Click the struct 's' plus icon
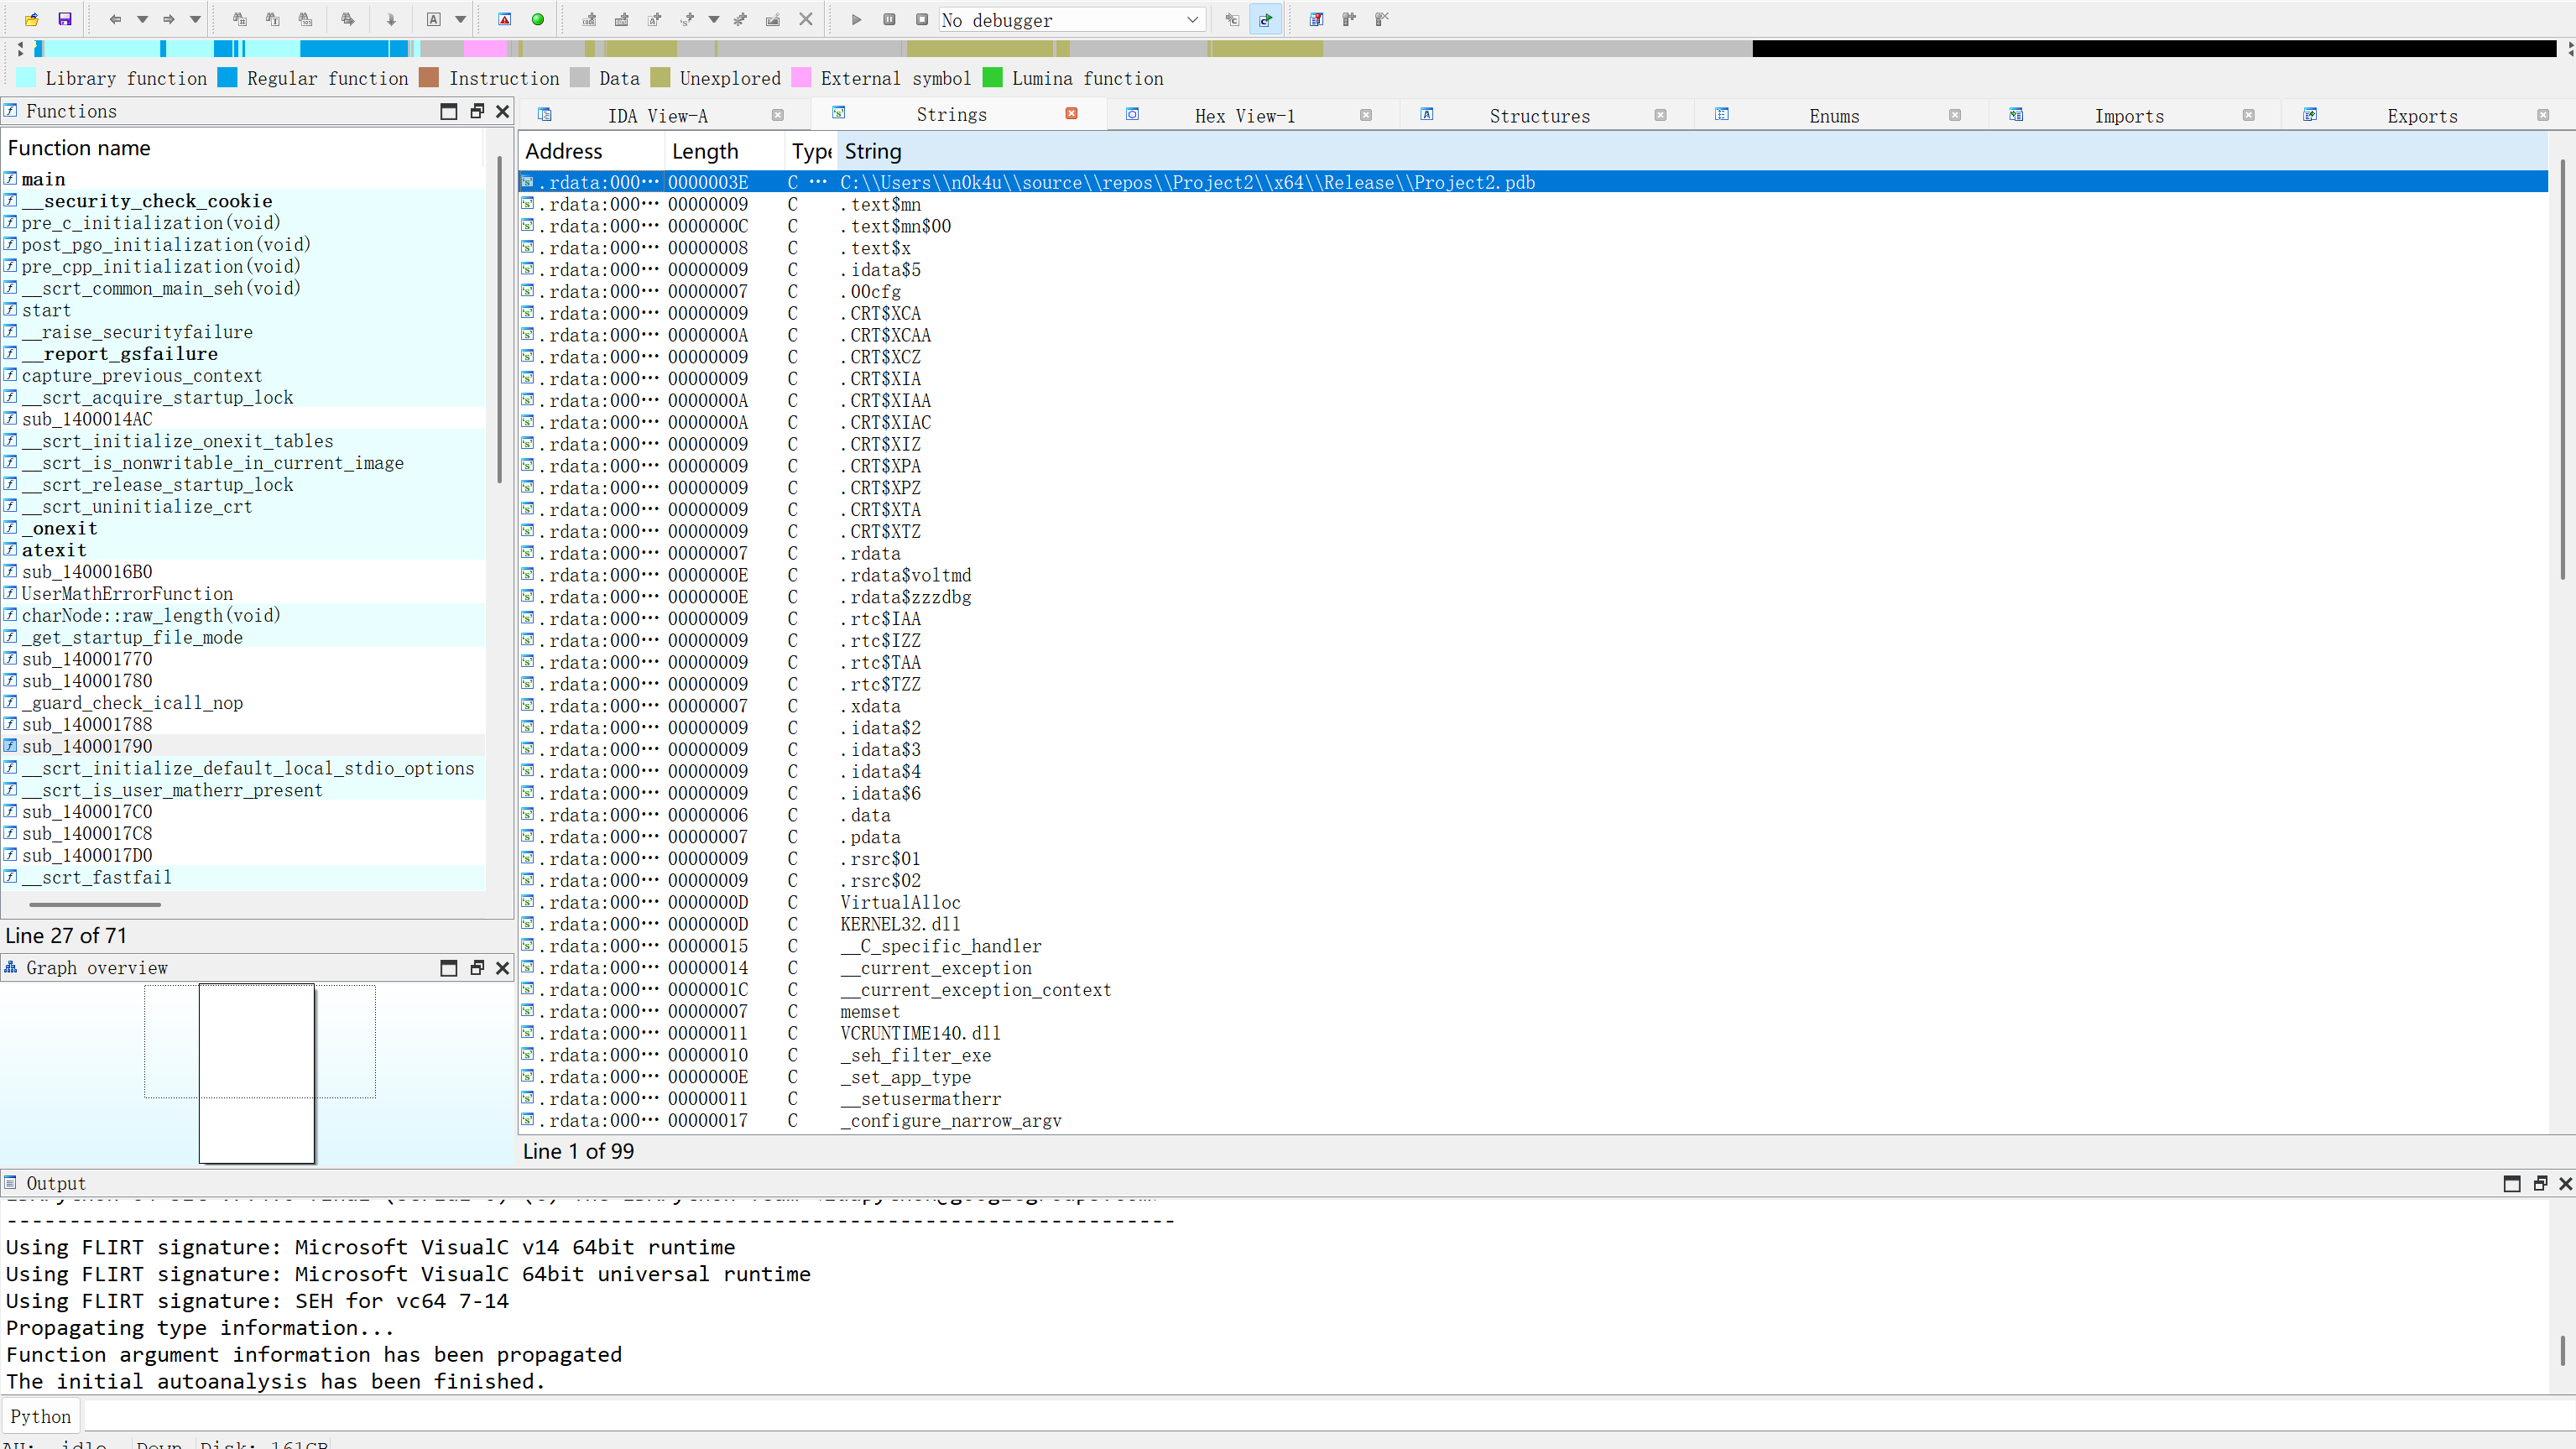2576x1449 pixels. [687, 19]
